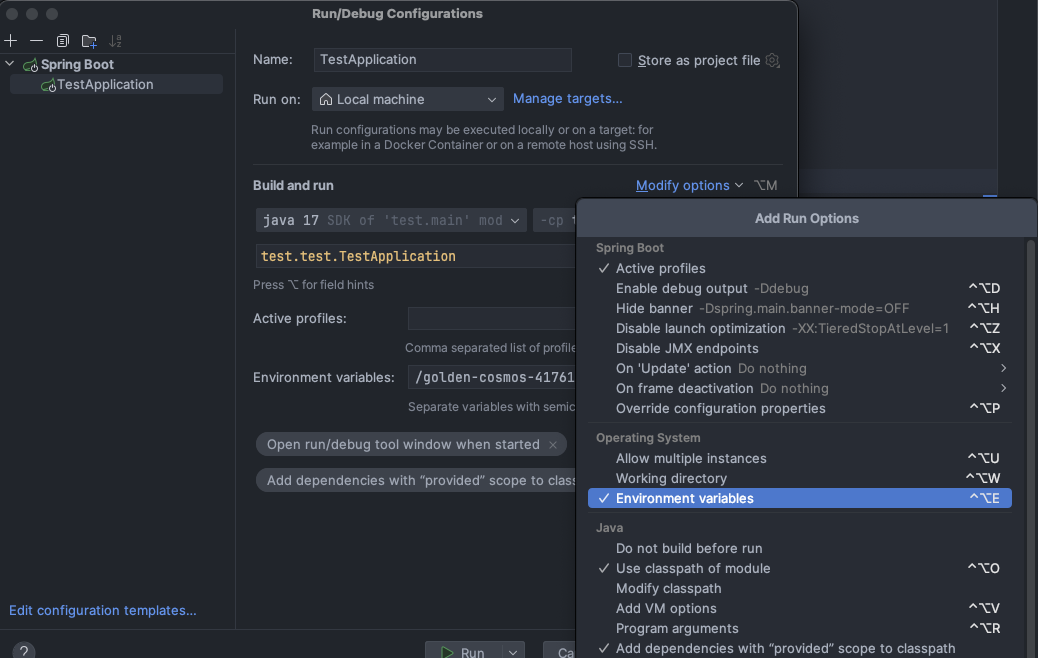This screenshot has width=1039, height=658.
Task: Sort configurations alphabetically
Action: (115, 41)
